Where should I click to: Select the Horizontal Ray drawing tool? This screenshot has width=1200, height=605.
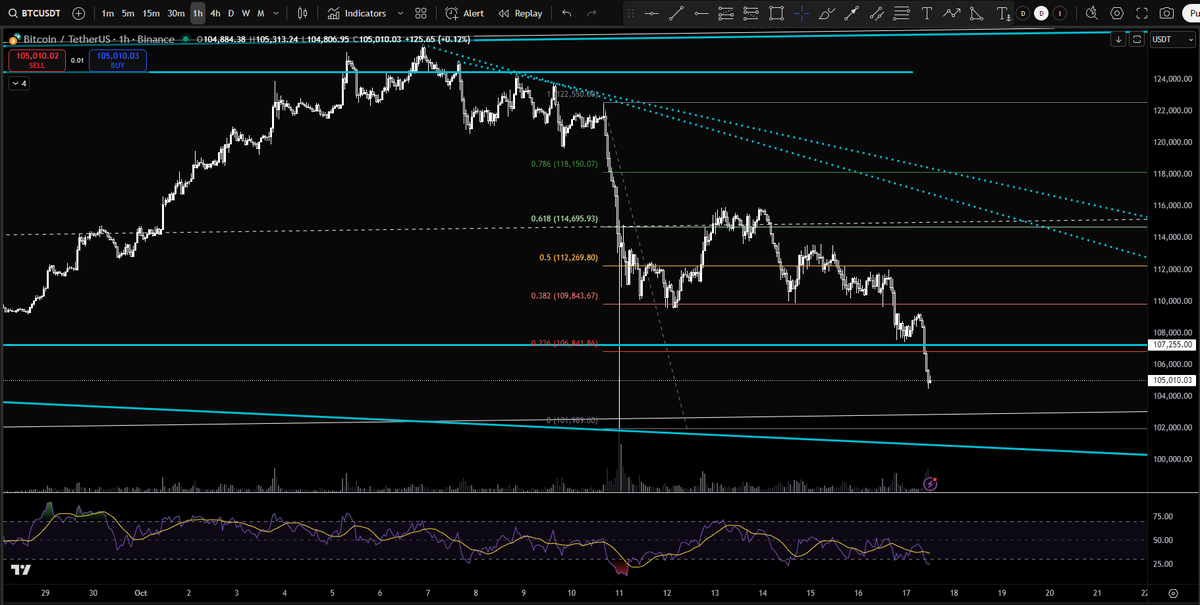(x=701, y=13)
